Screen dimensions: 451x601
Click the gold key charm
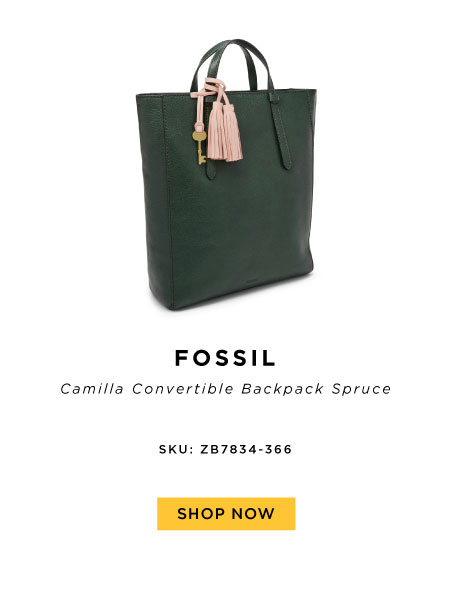click(x=200, y=148)
